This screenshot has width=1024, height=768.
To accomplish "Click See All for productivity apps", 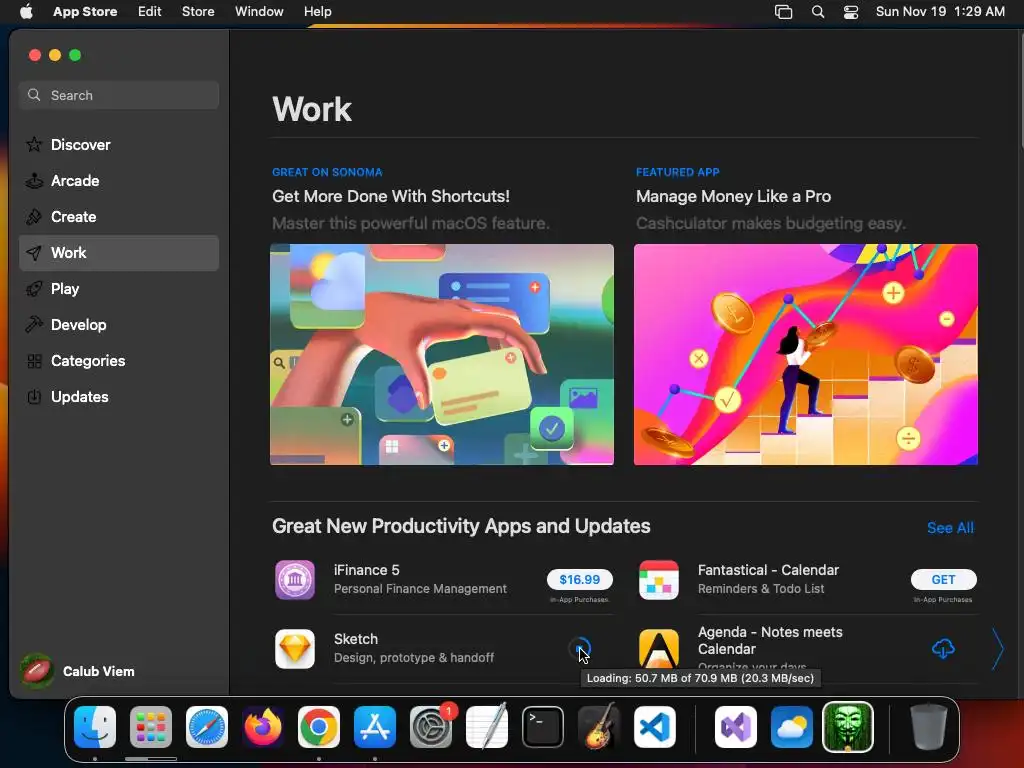I will pyautogui.click(x=950, y=528).
